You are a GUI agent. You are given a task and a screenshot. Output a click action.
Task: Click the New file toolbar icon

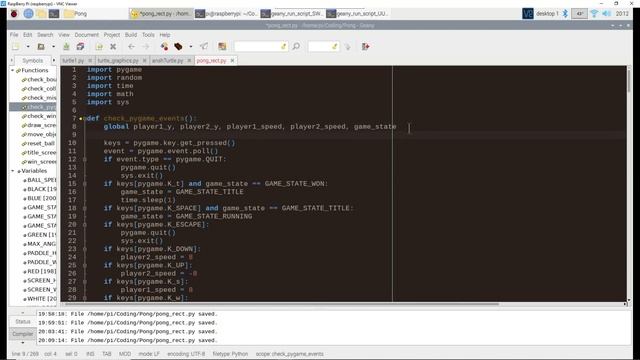pyautogui.click(x=16, y=47)
